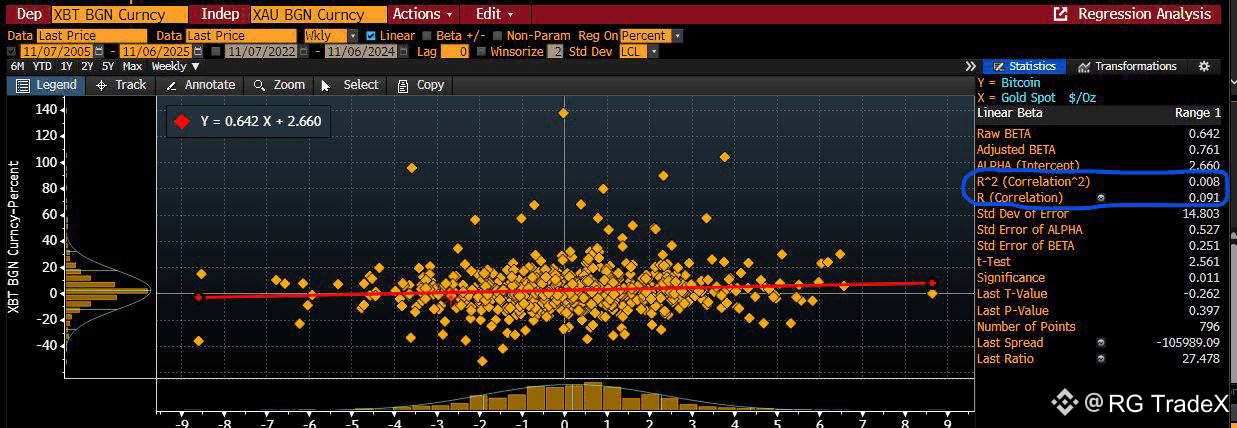This screenshot has width=1237, height=428.
Task: Switch to the Transformations tab
Action: 1127,66
